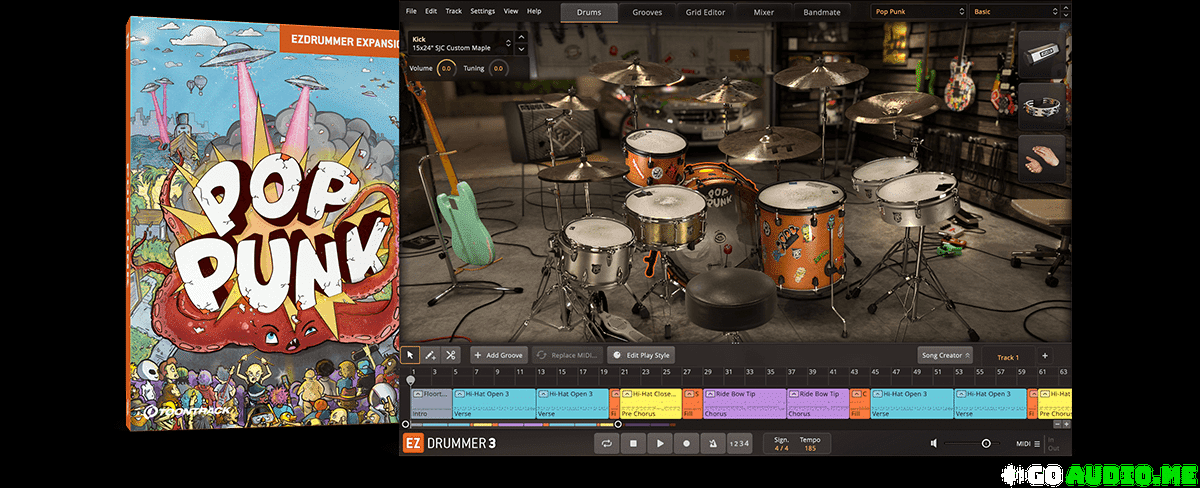The image size is (1200, 488).
Task: Select the tambourine percussion thumbnail
Action: (1044, 104)
